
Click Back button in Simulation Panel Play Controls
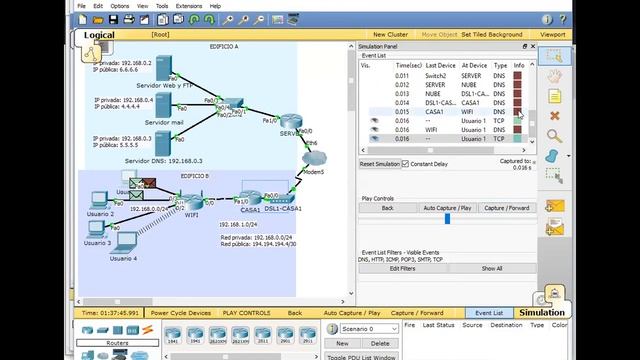(x=387, y=208)
